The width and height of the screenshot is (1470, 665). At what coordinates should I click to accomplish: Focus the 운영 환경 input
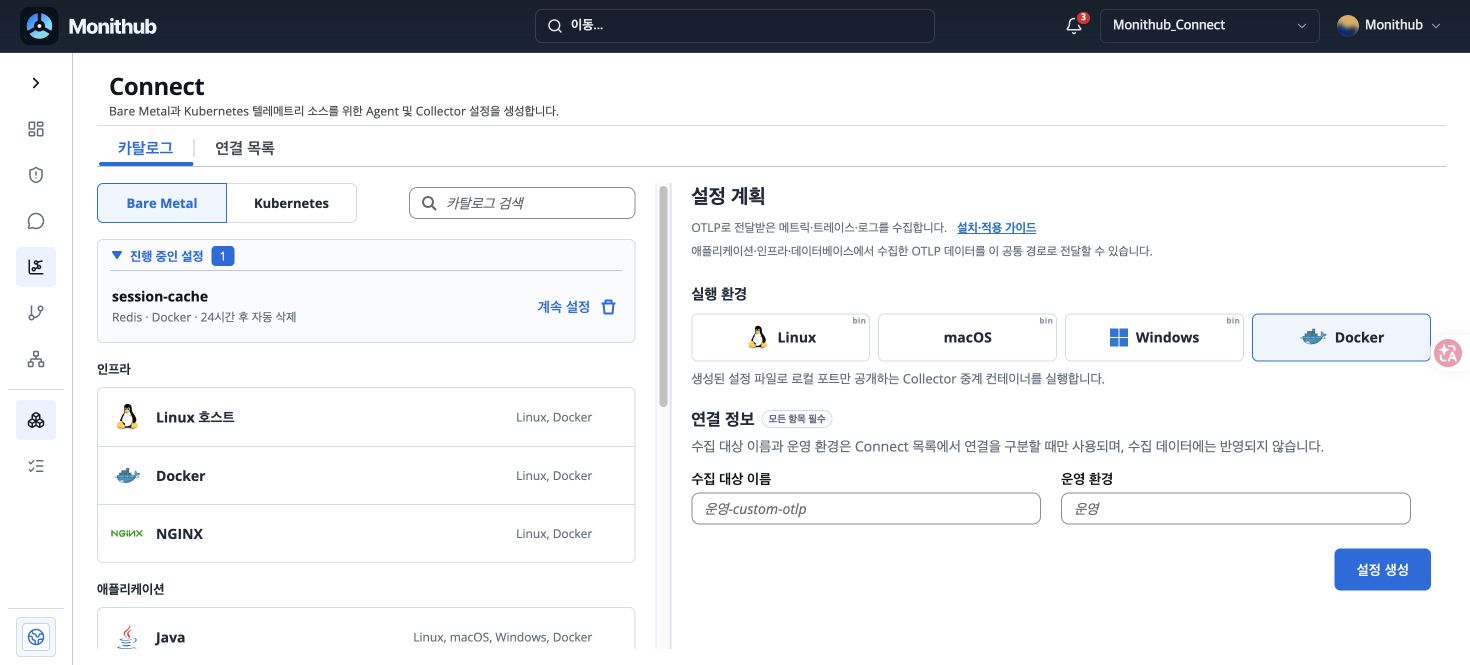point(1235,509)
